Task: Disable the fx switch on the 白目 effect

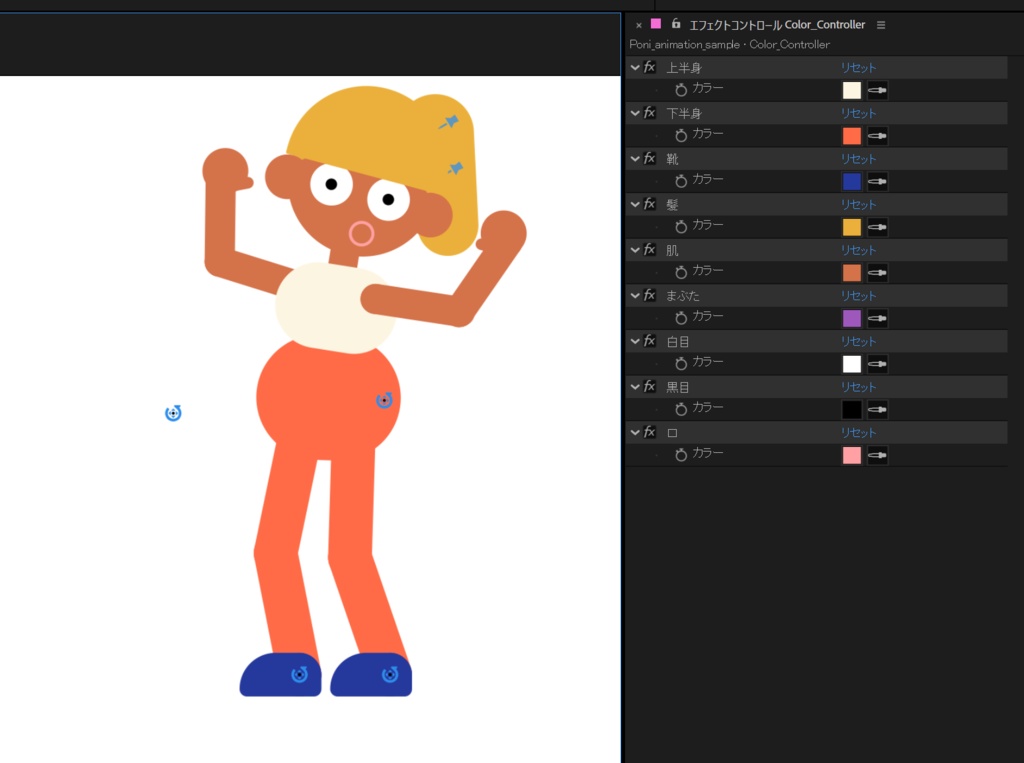Action: pyautogui.click(x=650, y=341)
